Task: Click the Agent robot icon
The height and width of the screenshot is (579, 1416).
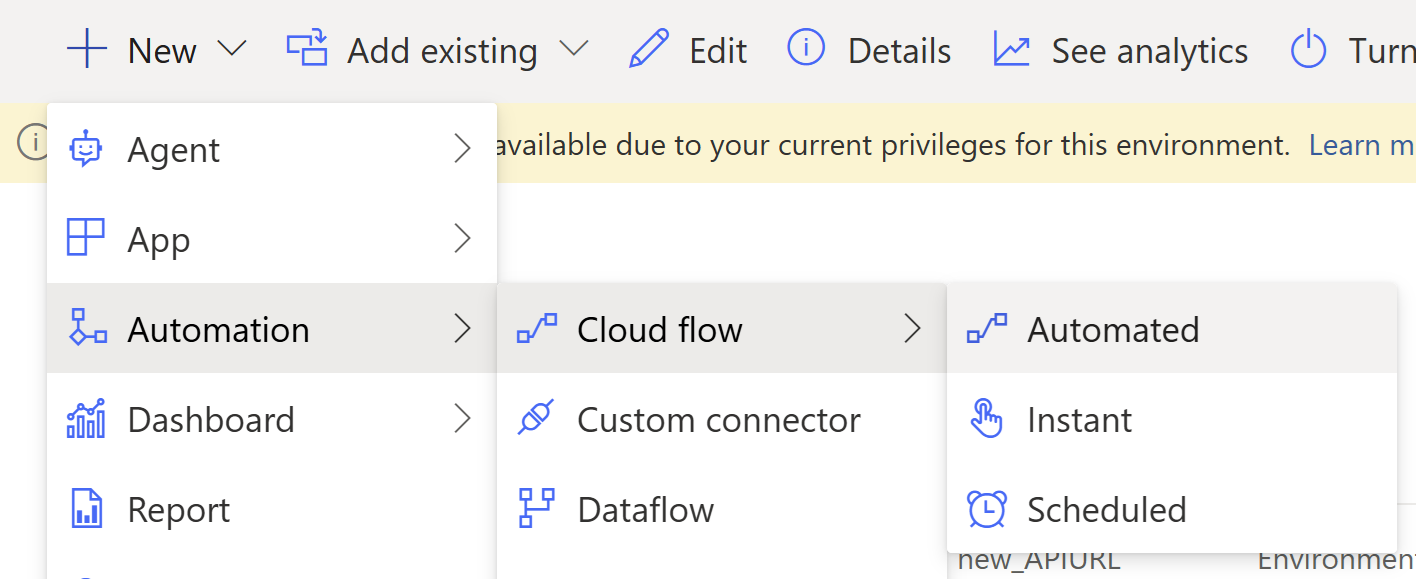Action: tap(86, 149)
